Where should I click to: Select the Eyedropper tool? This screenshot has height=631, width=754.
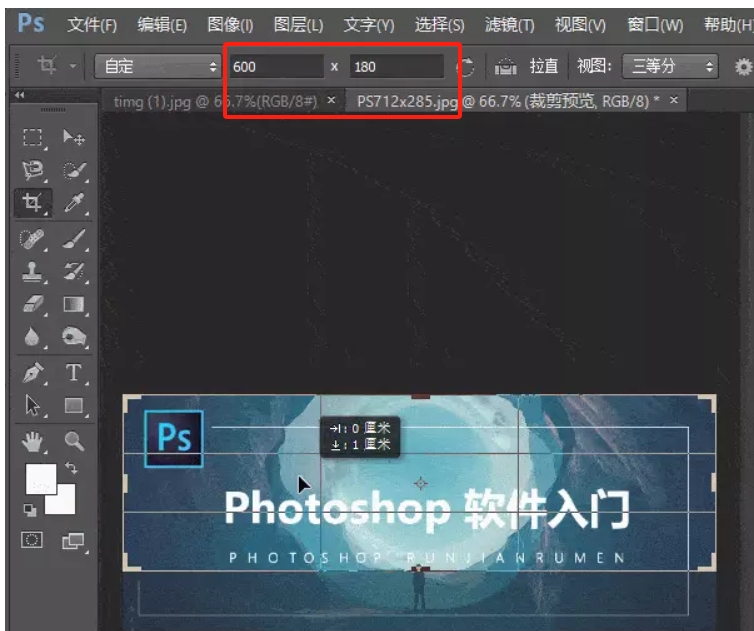pyautogui.click(x=74, y=202)
